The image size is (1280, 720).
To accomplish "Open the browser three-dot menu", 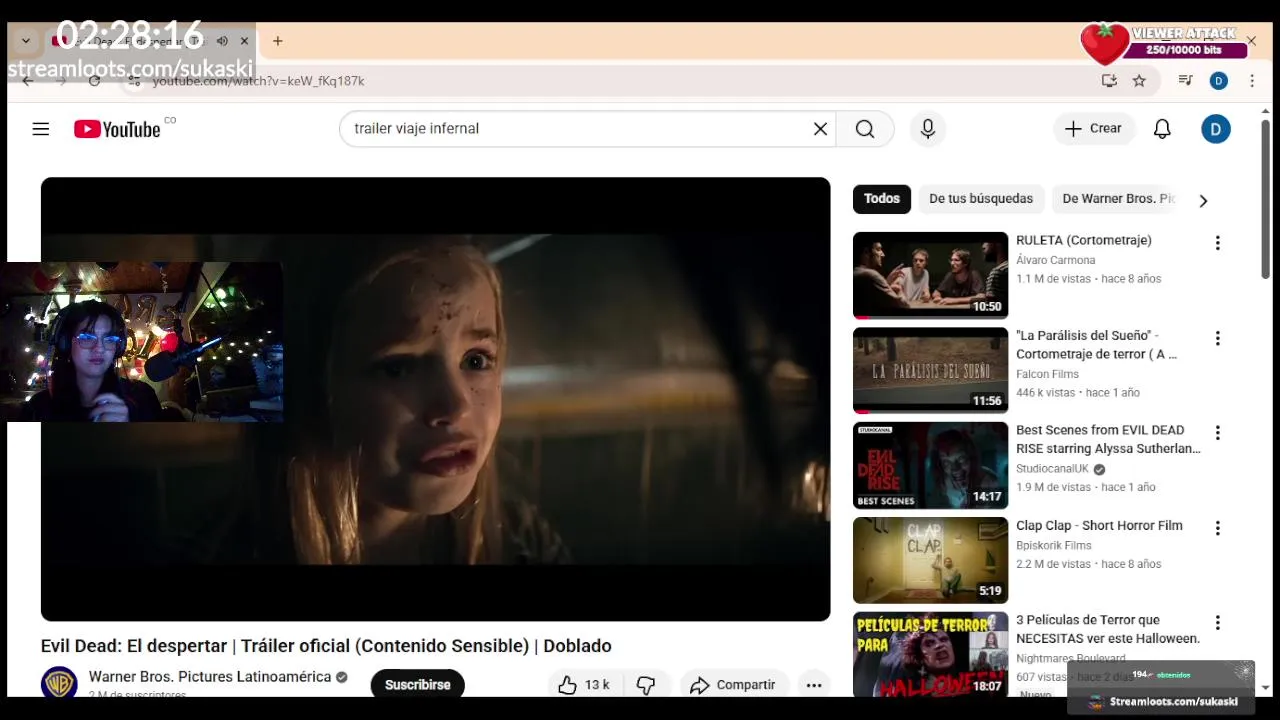I will (1252, 81).
